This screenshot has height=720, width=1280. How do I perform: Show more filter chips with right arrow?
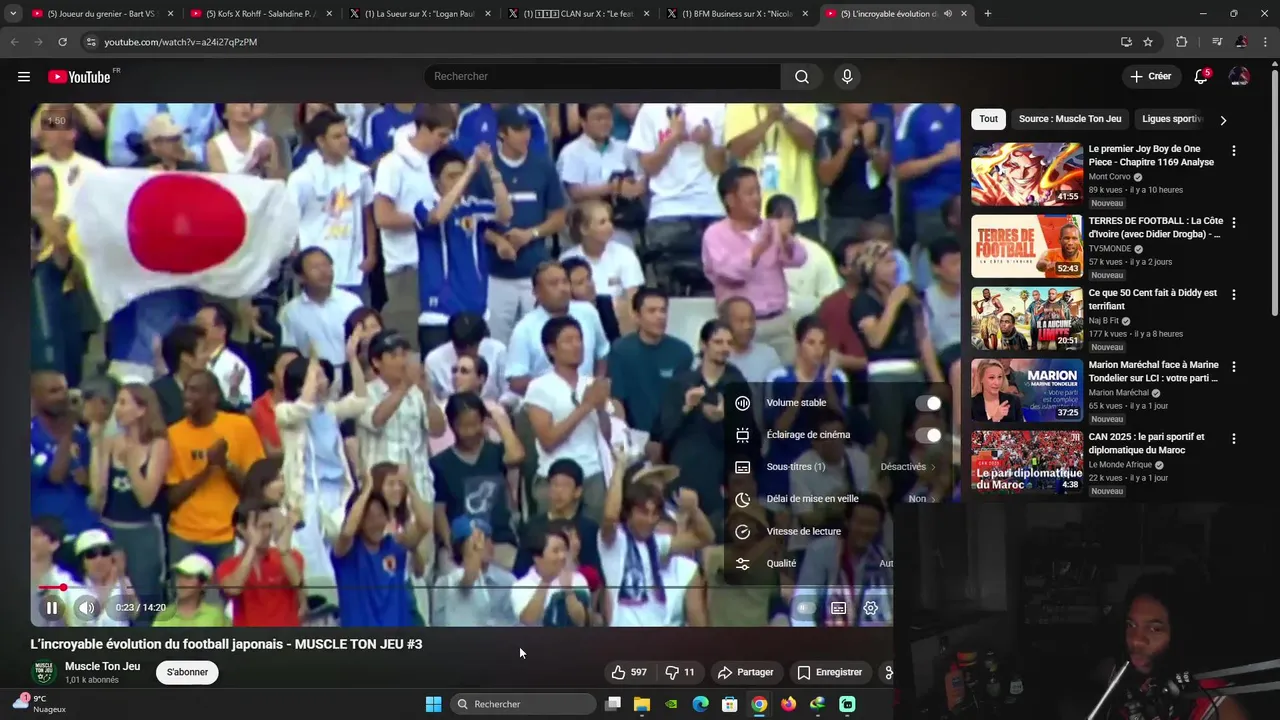click(x=1223, y=120)
